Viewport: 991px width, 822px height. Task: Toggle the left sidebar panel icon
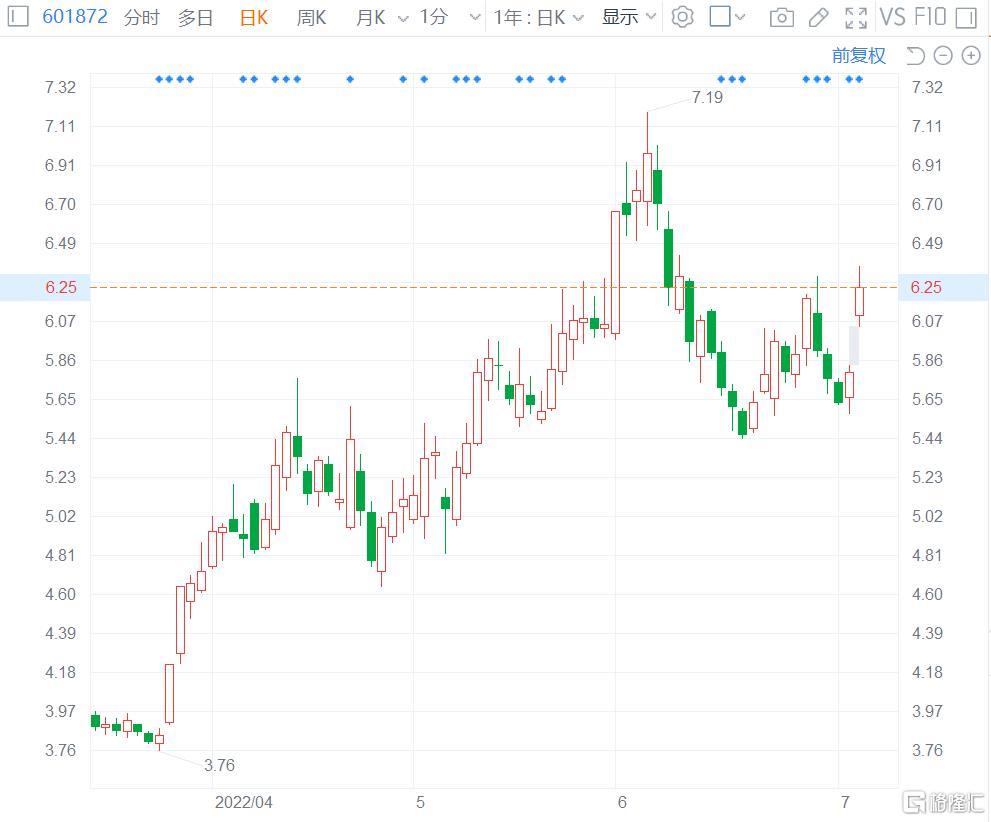point(17,16)
